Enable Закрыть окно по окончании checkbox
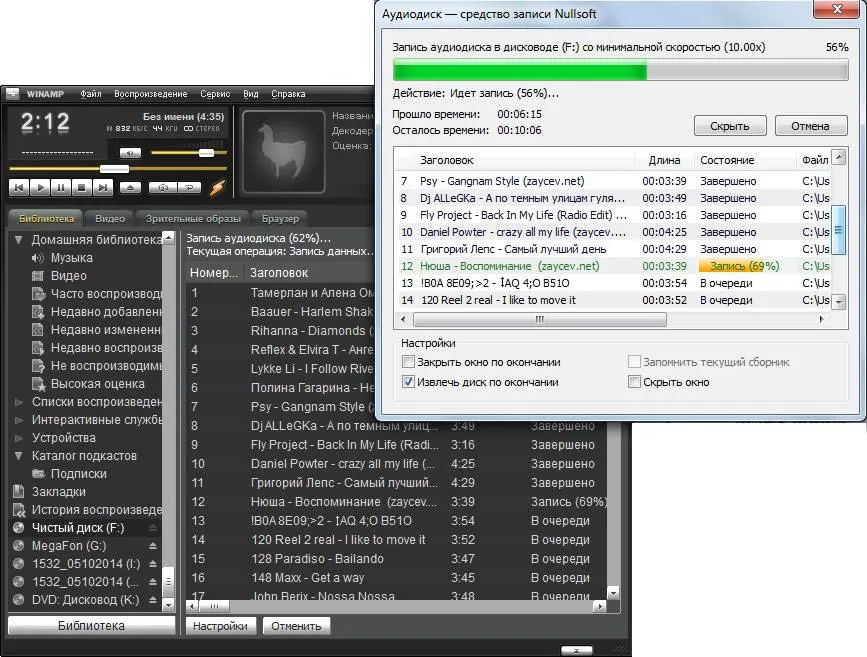 click(x=408, y=362)
